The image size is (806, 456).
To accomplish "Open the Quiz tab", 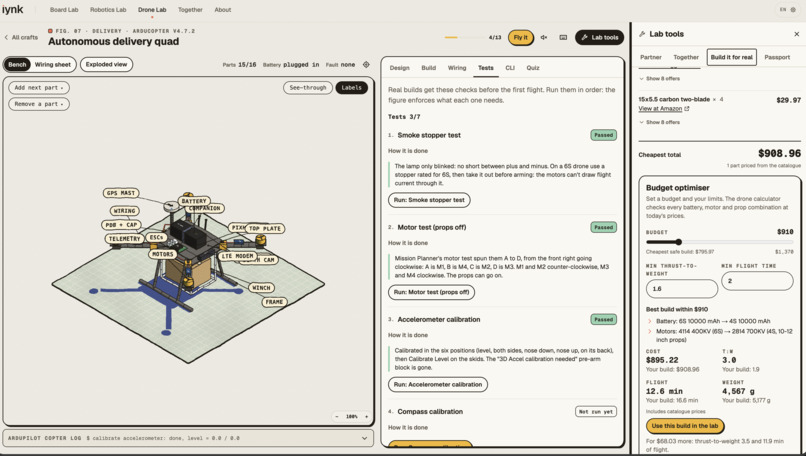I will click(x=533, y=68).
